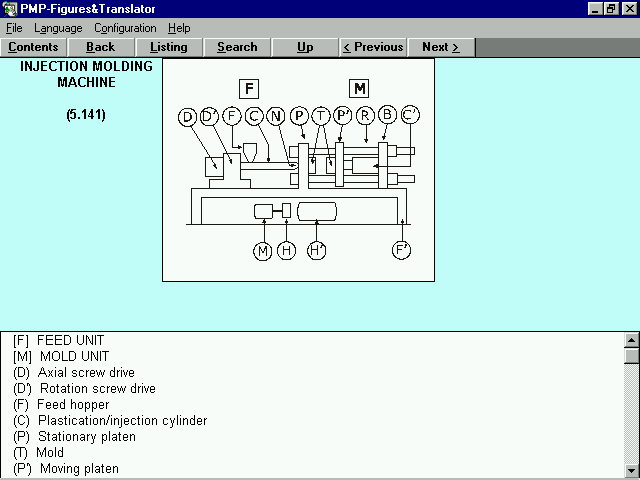
Task: Click the Next > navigation button
Action: click(x=441, y=47)
